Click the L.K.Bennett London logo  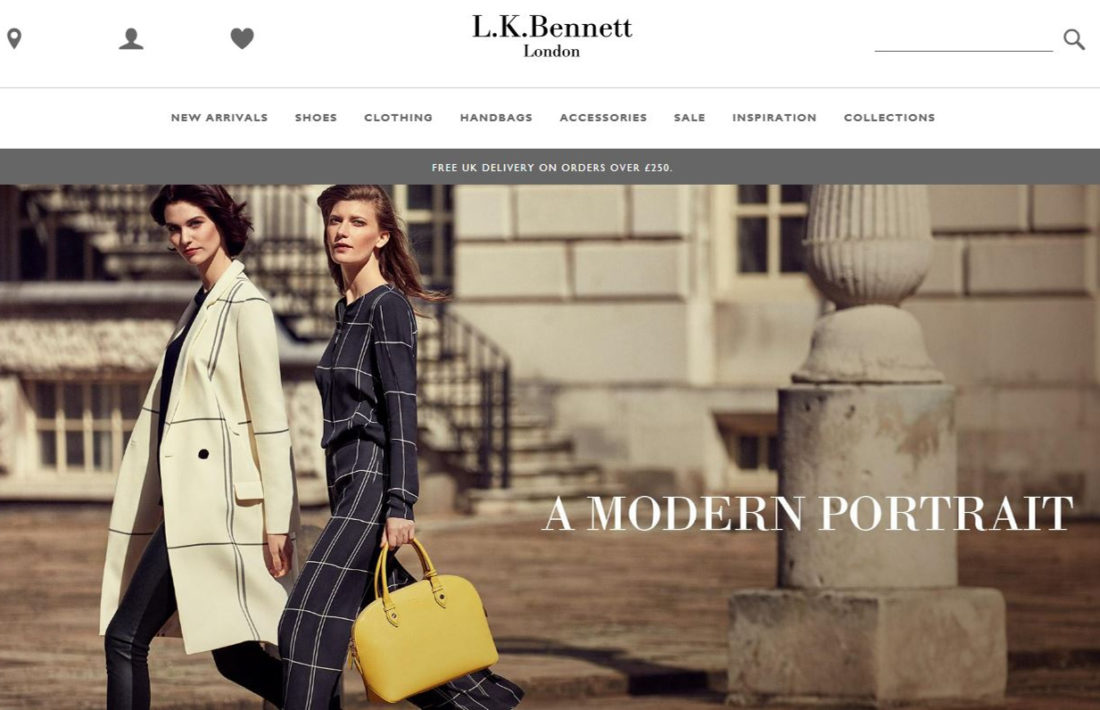[x=552, y=36]
